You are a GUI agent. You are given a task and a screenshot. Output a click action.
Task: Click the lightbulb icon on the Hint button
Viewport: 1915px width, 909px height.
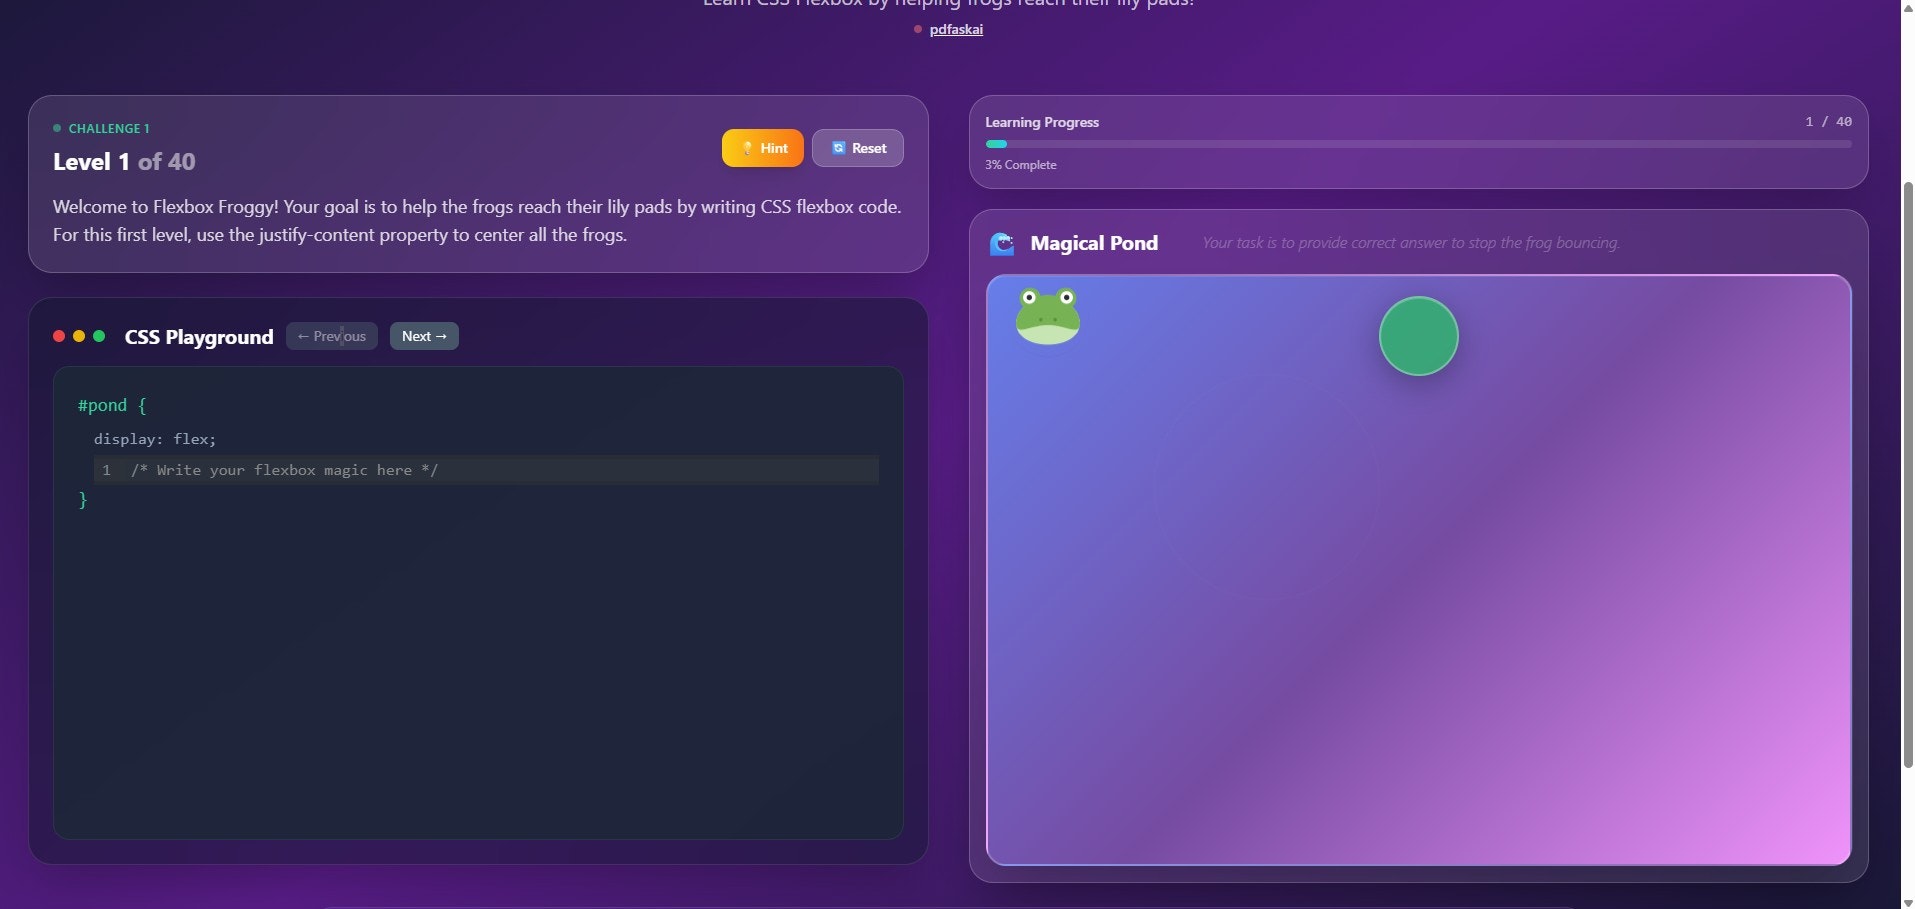pos(747,147)
